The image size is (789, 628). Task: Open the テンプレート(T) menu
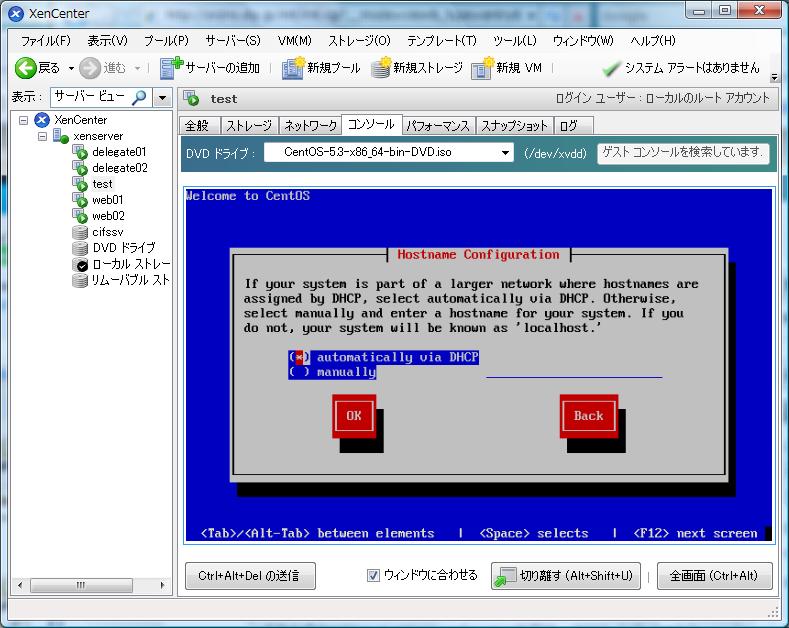click(x=442, y=41)
